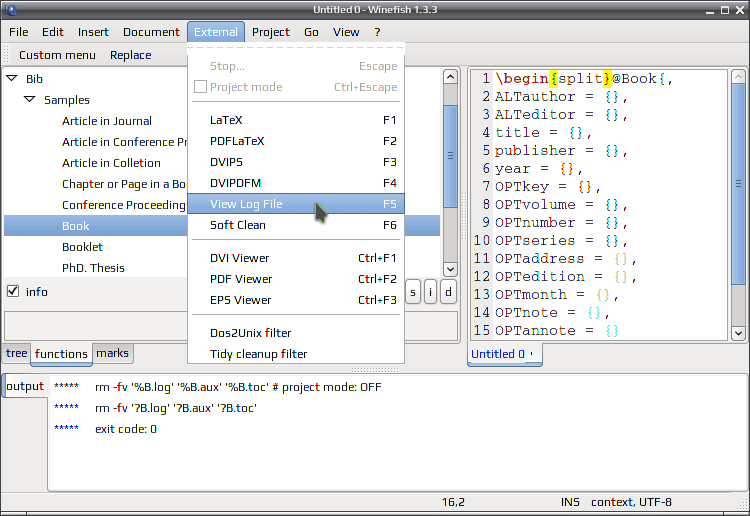Screen dimensions: 750x516
Task: Switch to the functions tab
Action: [61, 354]
